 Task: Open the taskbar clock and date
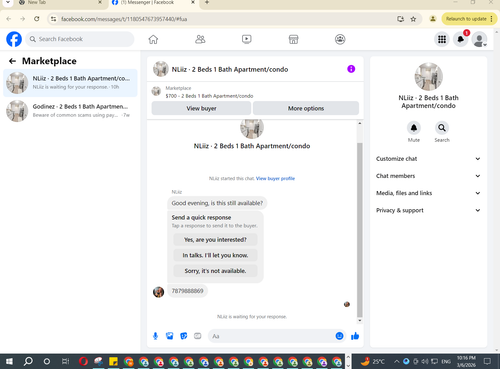coord(466,361)
